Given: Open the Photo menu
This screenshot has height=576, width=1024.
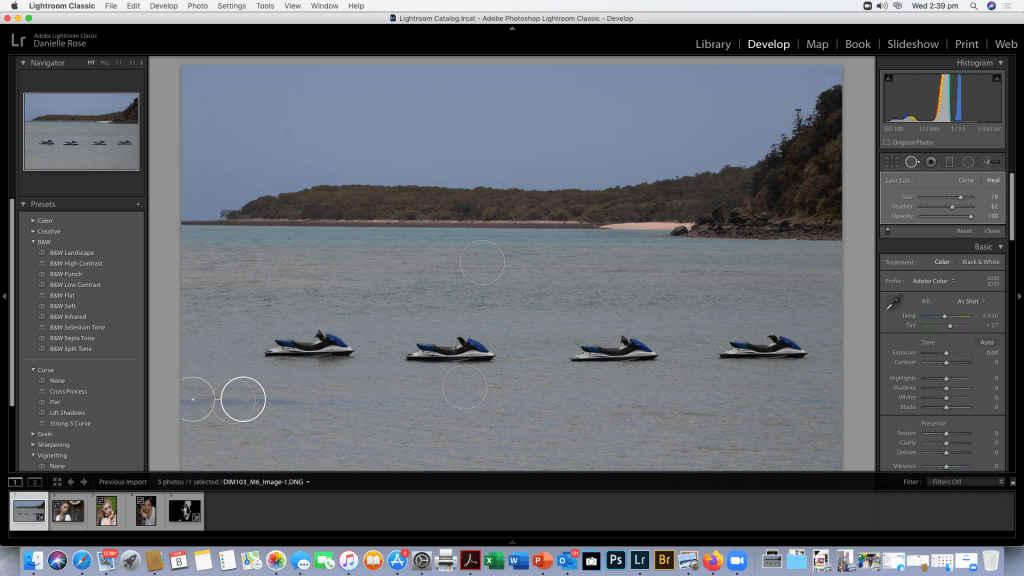Looking at the screenshot, I should [x=198, y=6].
